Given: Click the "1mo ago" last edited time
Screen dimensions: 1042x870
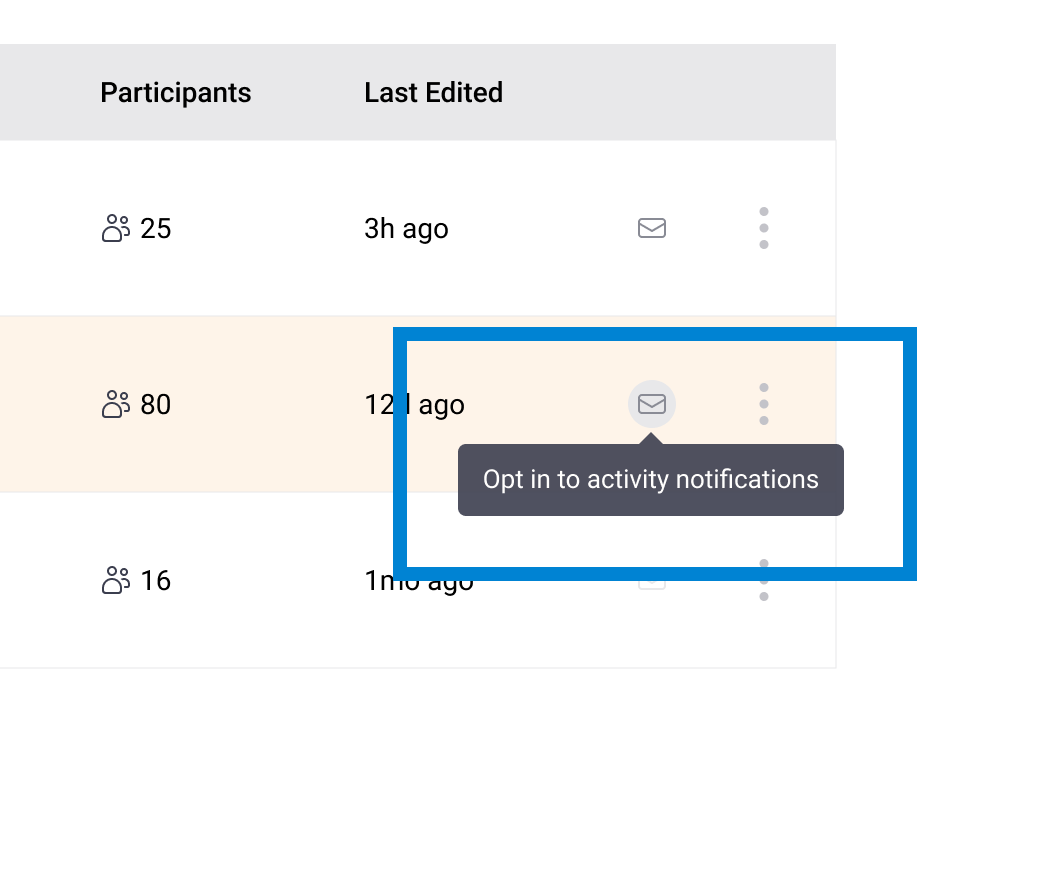Looking at the screenshot, I should pos(380,583).
